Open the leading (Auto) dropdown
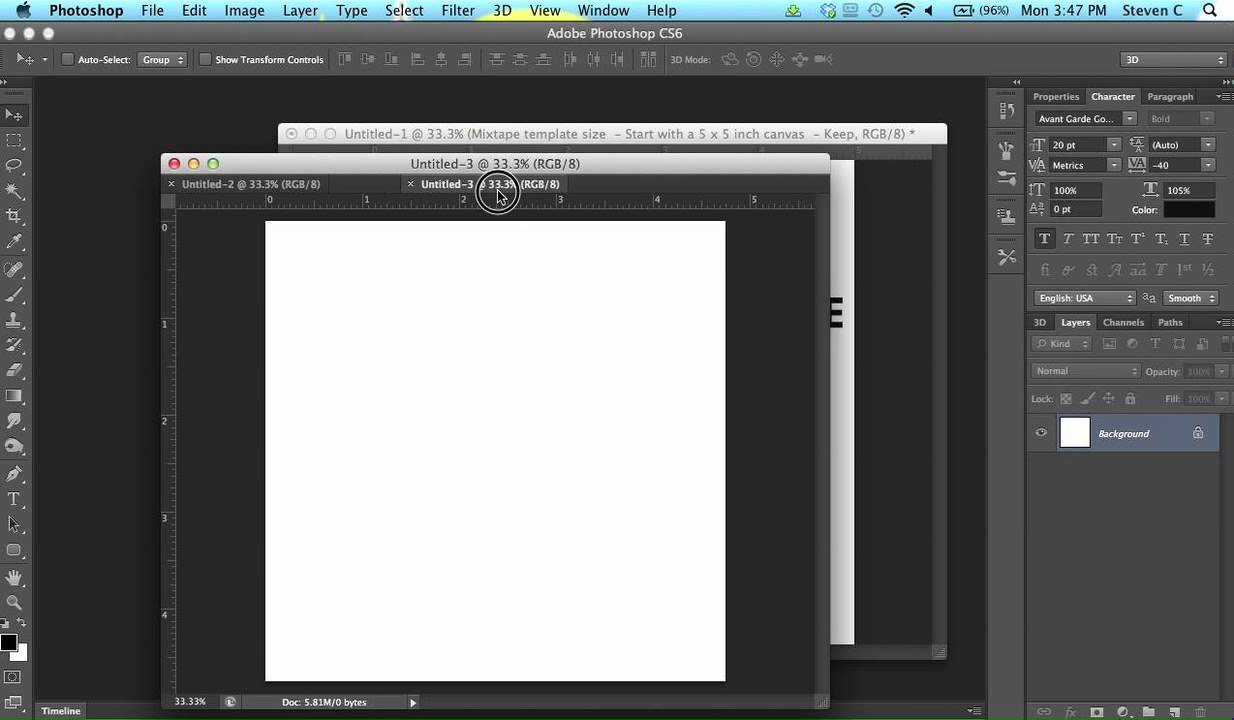Viewport: 1234px width, 720px height. tap(1209, 145)
